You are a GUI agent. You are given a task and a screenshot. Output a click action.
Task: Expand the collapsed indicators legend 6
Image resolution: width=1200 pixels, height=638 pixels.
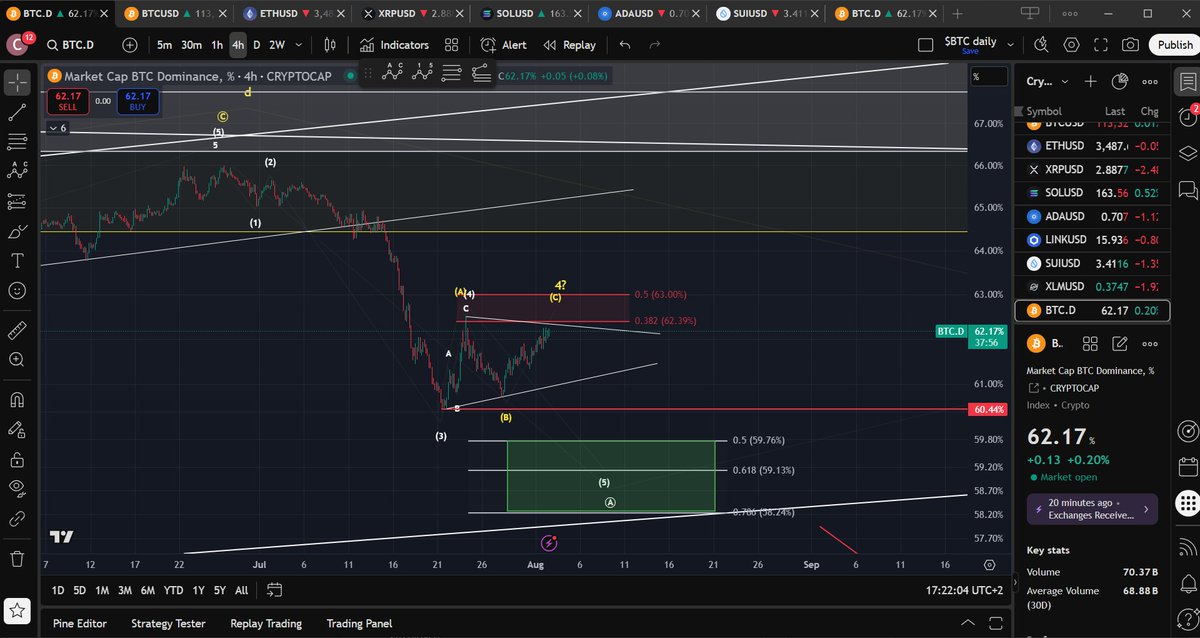click(x=56, y=128)
